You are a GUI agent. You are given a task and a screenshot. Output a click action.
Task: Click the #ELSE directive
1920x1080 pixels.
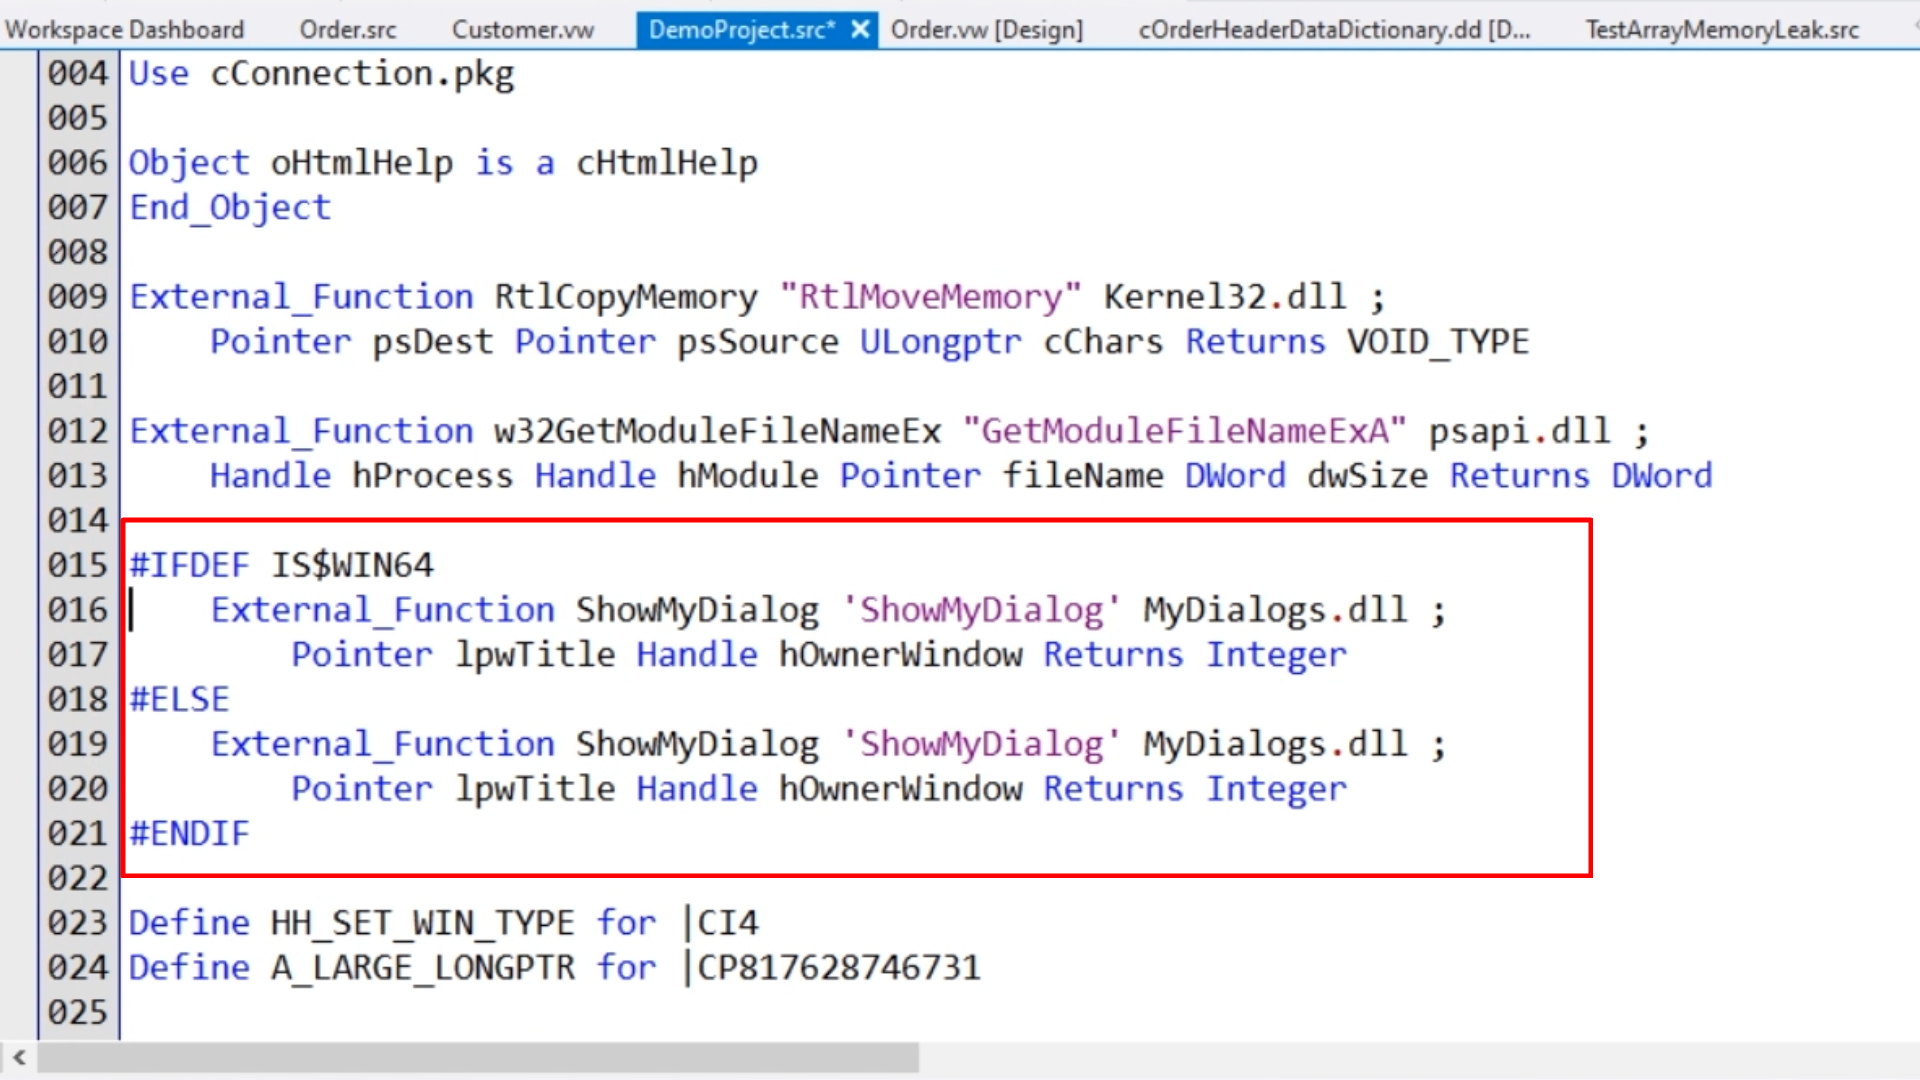click(180, 699)
